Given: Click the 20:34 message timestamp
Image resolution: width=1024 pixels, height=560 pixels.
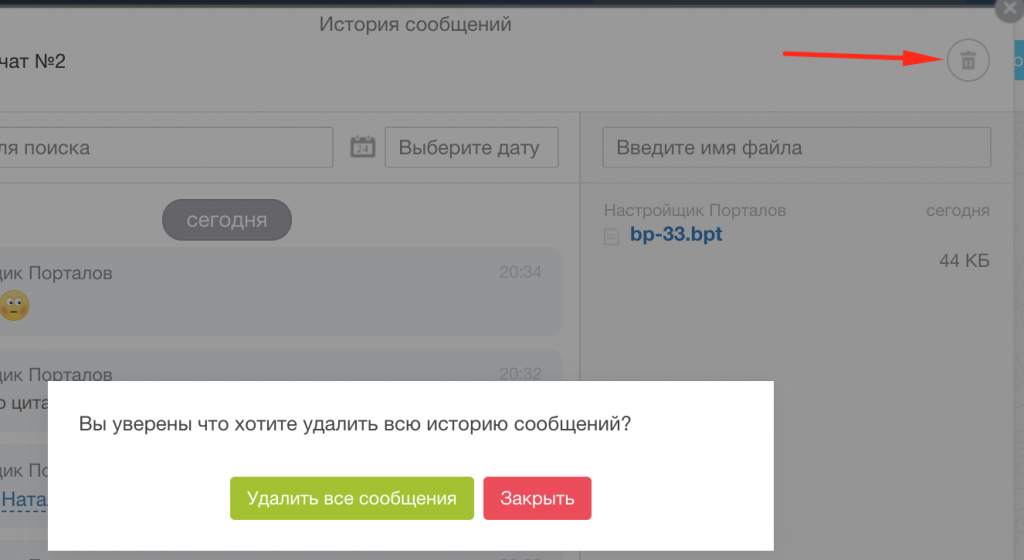Looking at the screenshot, I should pyautogui.click(x=520, y=272).
